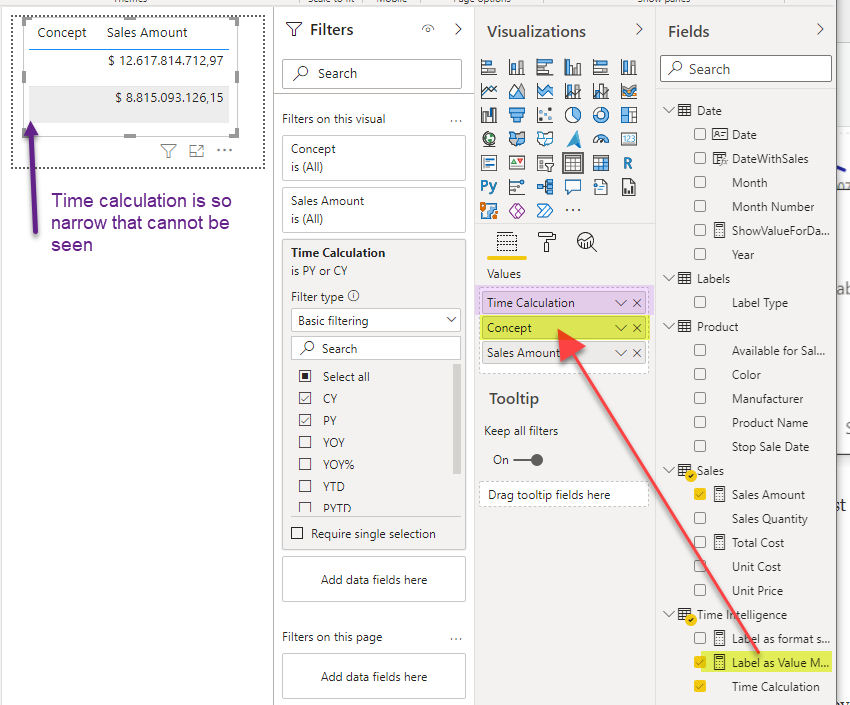Screen dimensions: 850x705
Task: Open dropdown arrow on Concept field
Action: (x=620, y=328)
